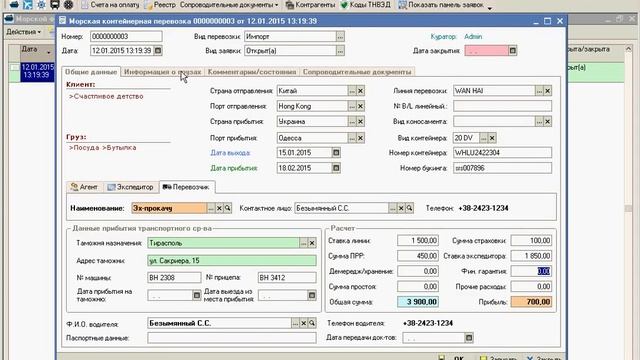Screen dimensions: 640x360
Task: Open the calendar for Дата прибытия на таможню
Action: 196,295
